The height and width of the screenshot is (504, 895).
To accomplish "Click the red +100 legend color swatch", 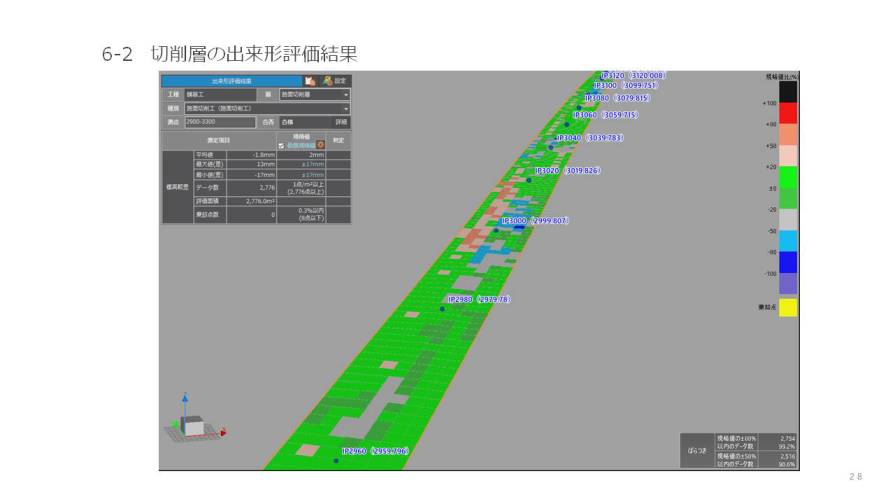I will coord(788,113).
